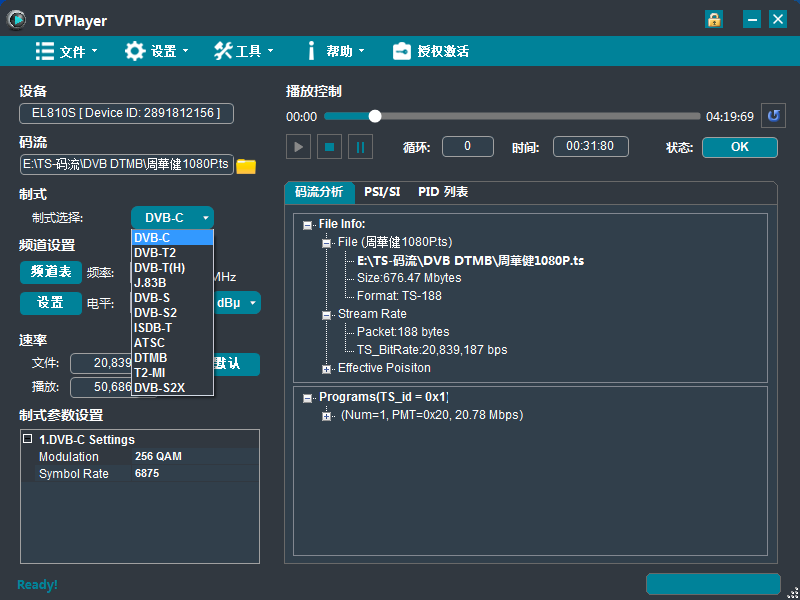Collapse the File (周華健1080P.ts) node
Viewport: 800px width, 600px height.
(x=327, y=243)
